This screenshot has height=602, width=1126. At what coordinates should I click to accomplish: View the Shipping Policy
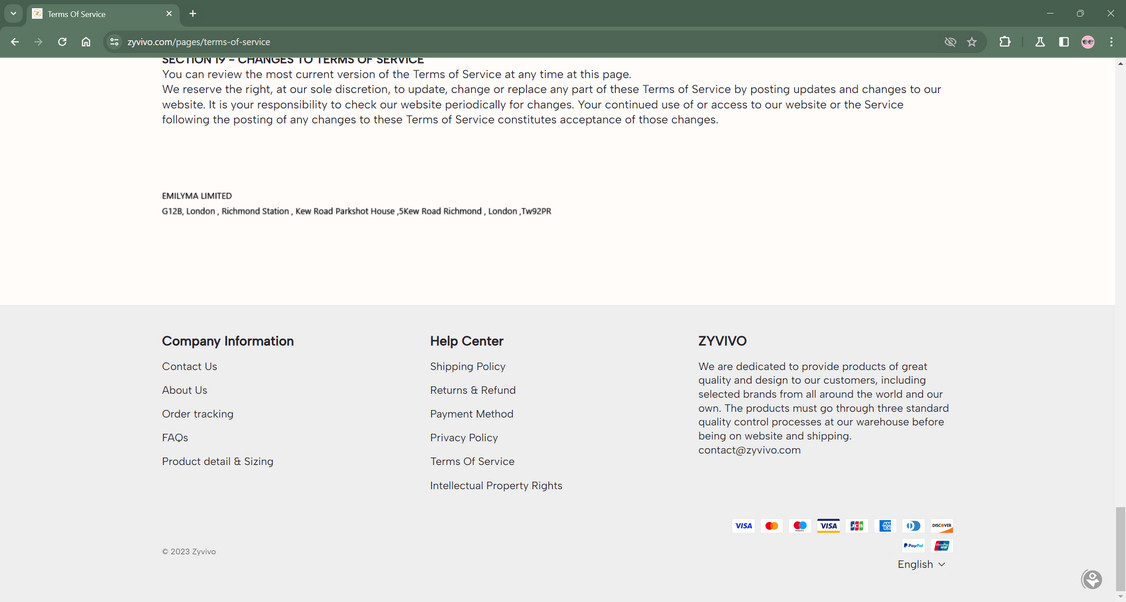coord(467,366)
